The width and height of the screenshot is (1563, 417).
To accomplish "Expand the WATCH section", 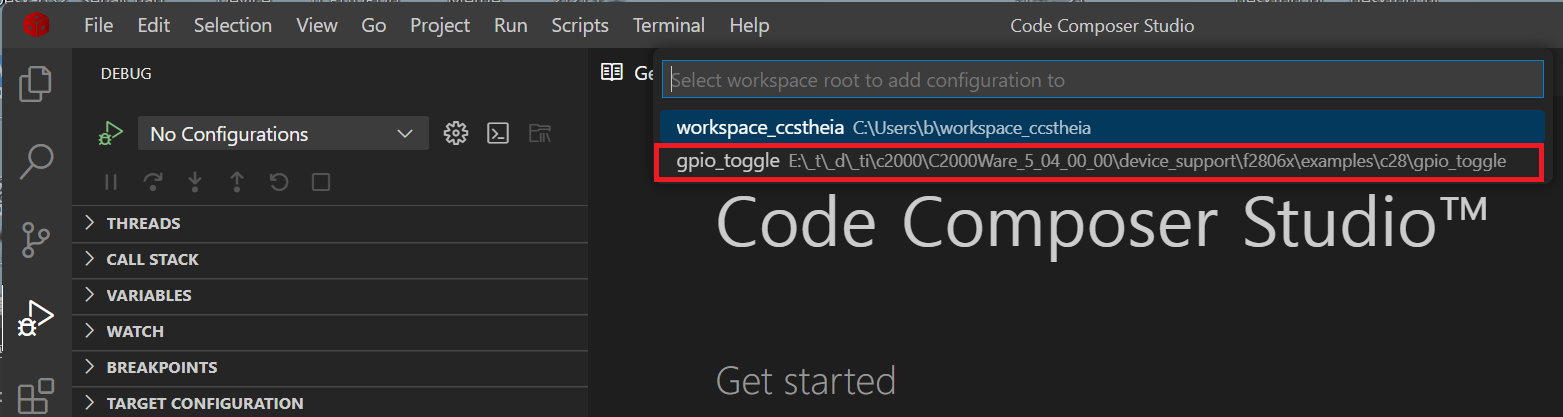I will tap(330, 331).
